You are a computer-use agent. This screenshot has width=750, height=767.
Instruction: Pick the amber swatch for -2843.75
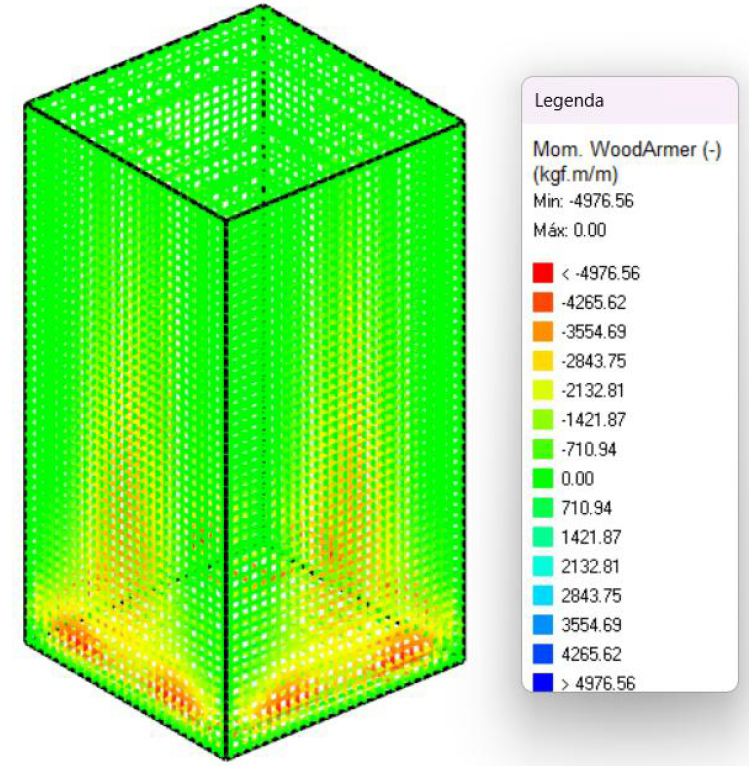(x=543, y=361)
